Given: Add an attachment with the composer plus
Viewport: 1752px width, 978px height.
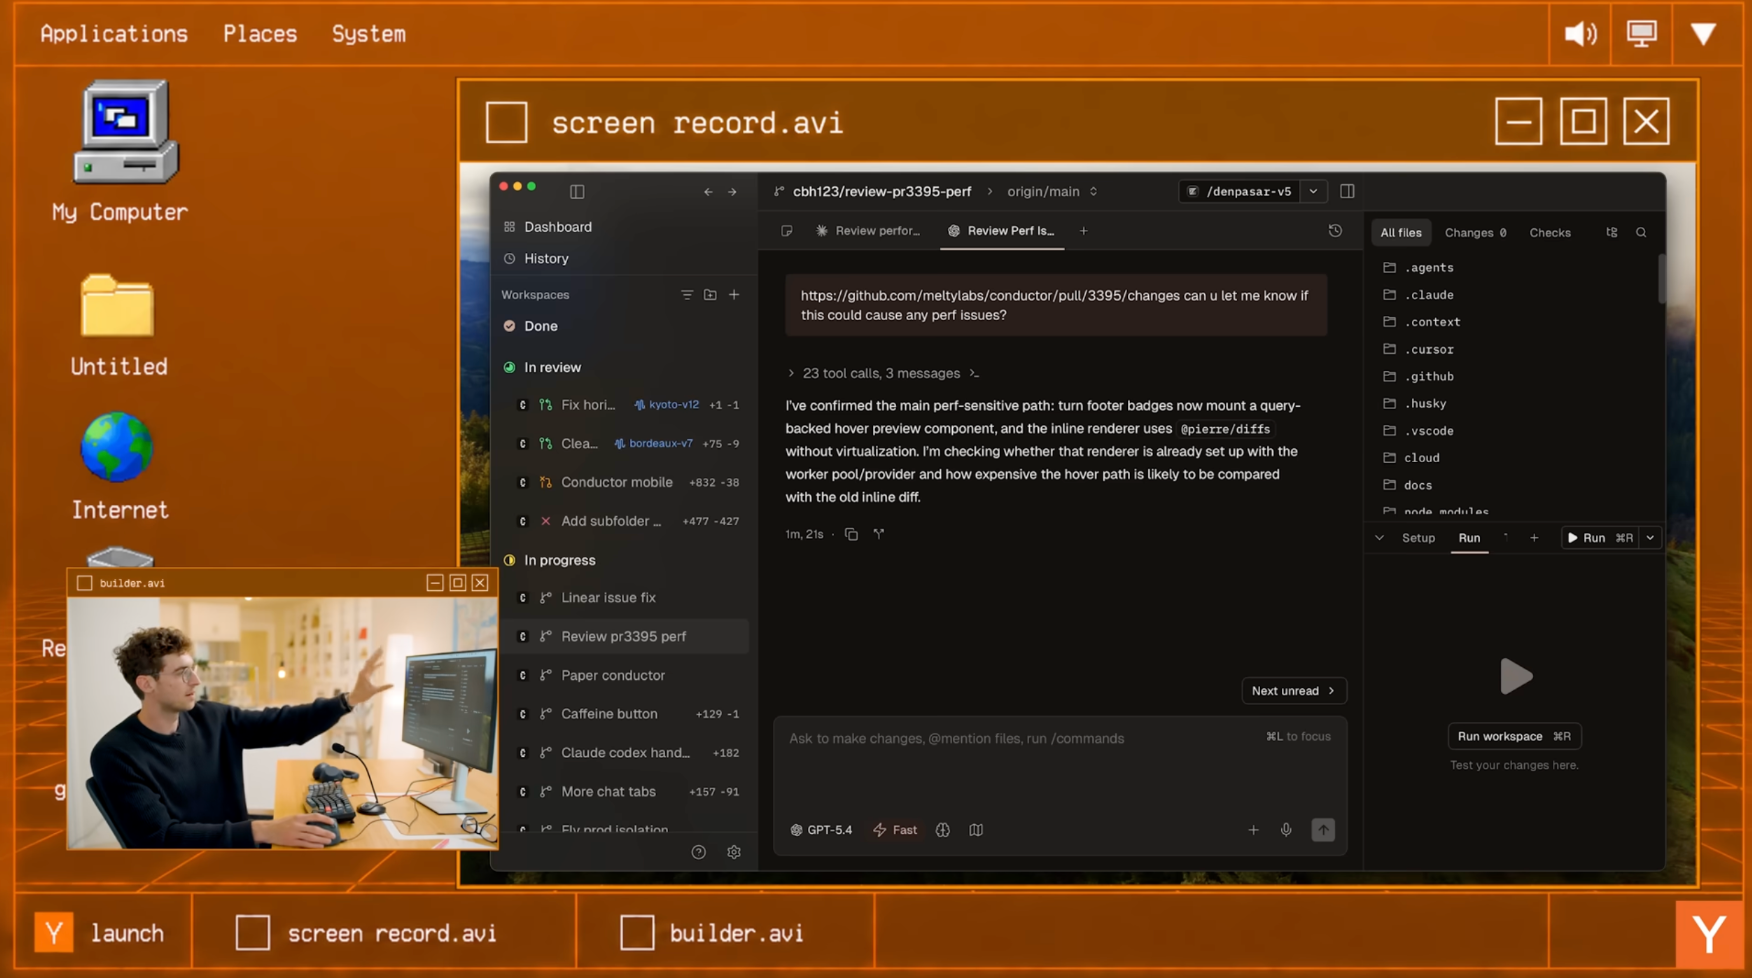Looking at the screenshot, I should (x=1253, y=830).
